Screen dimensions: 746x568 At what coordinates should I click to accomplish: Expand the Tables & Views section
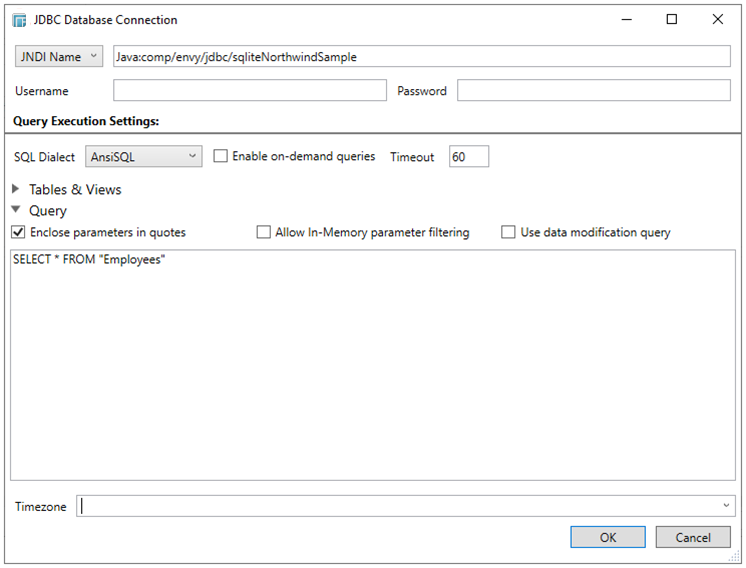17,189
